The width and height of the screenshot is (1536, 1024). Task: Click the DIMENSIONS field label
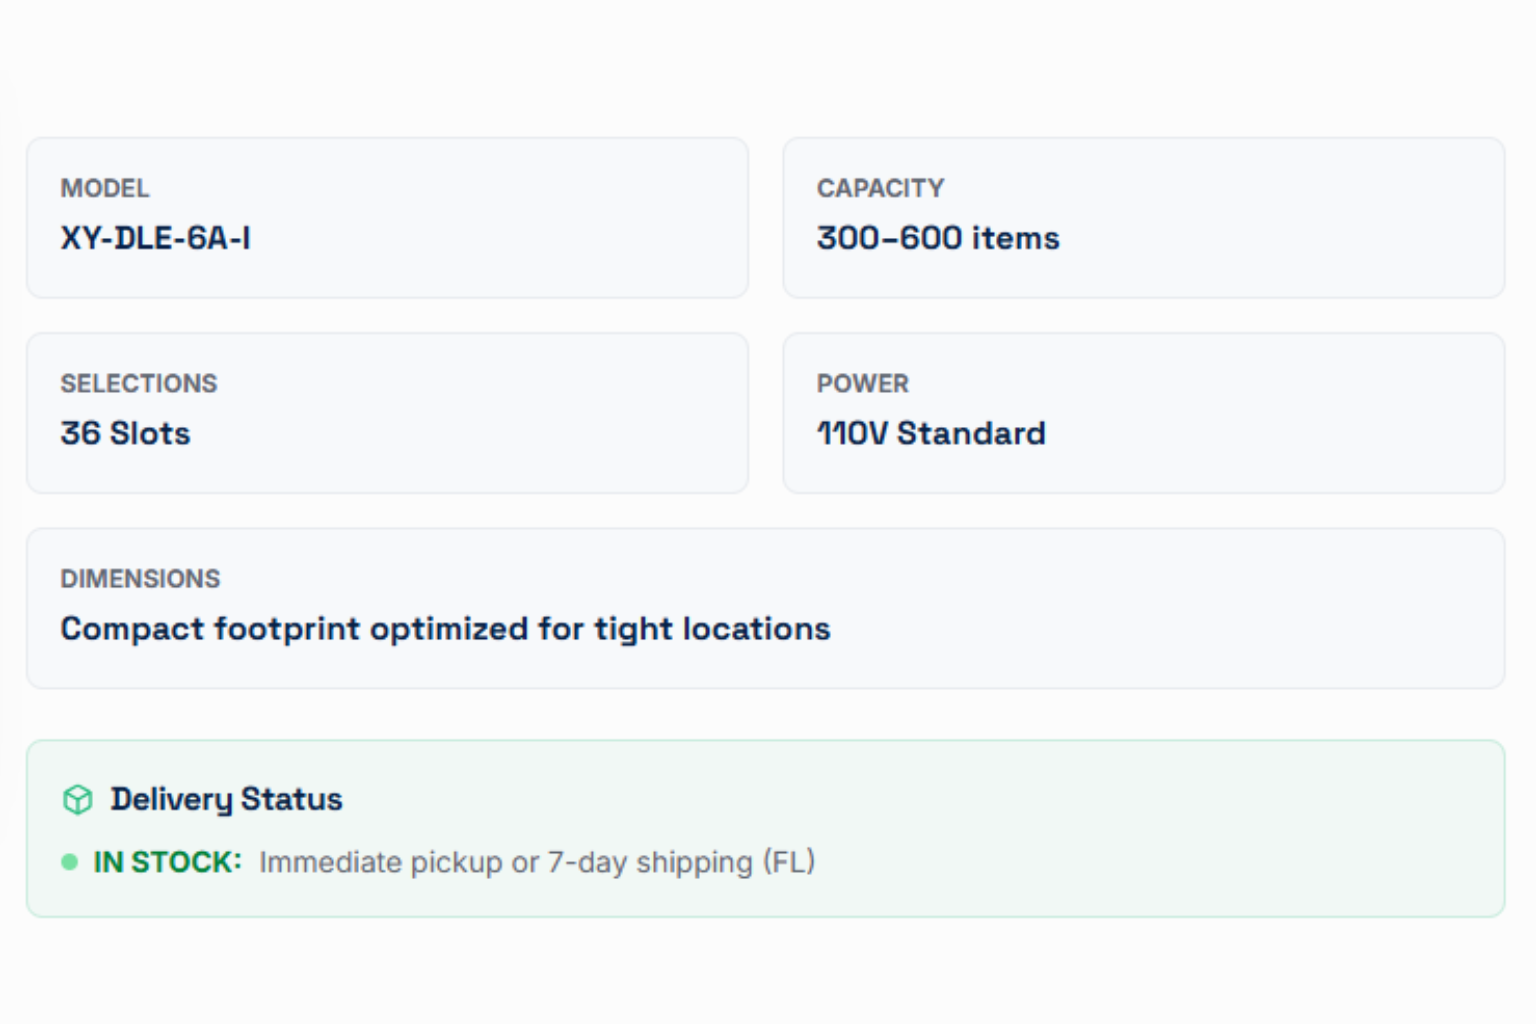[140, 578]
